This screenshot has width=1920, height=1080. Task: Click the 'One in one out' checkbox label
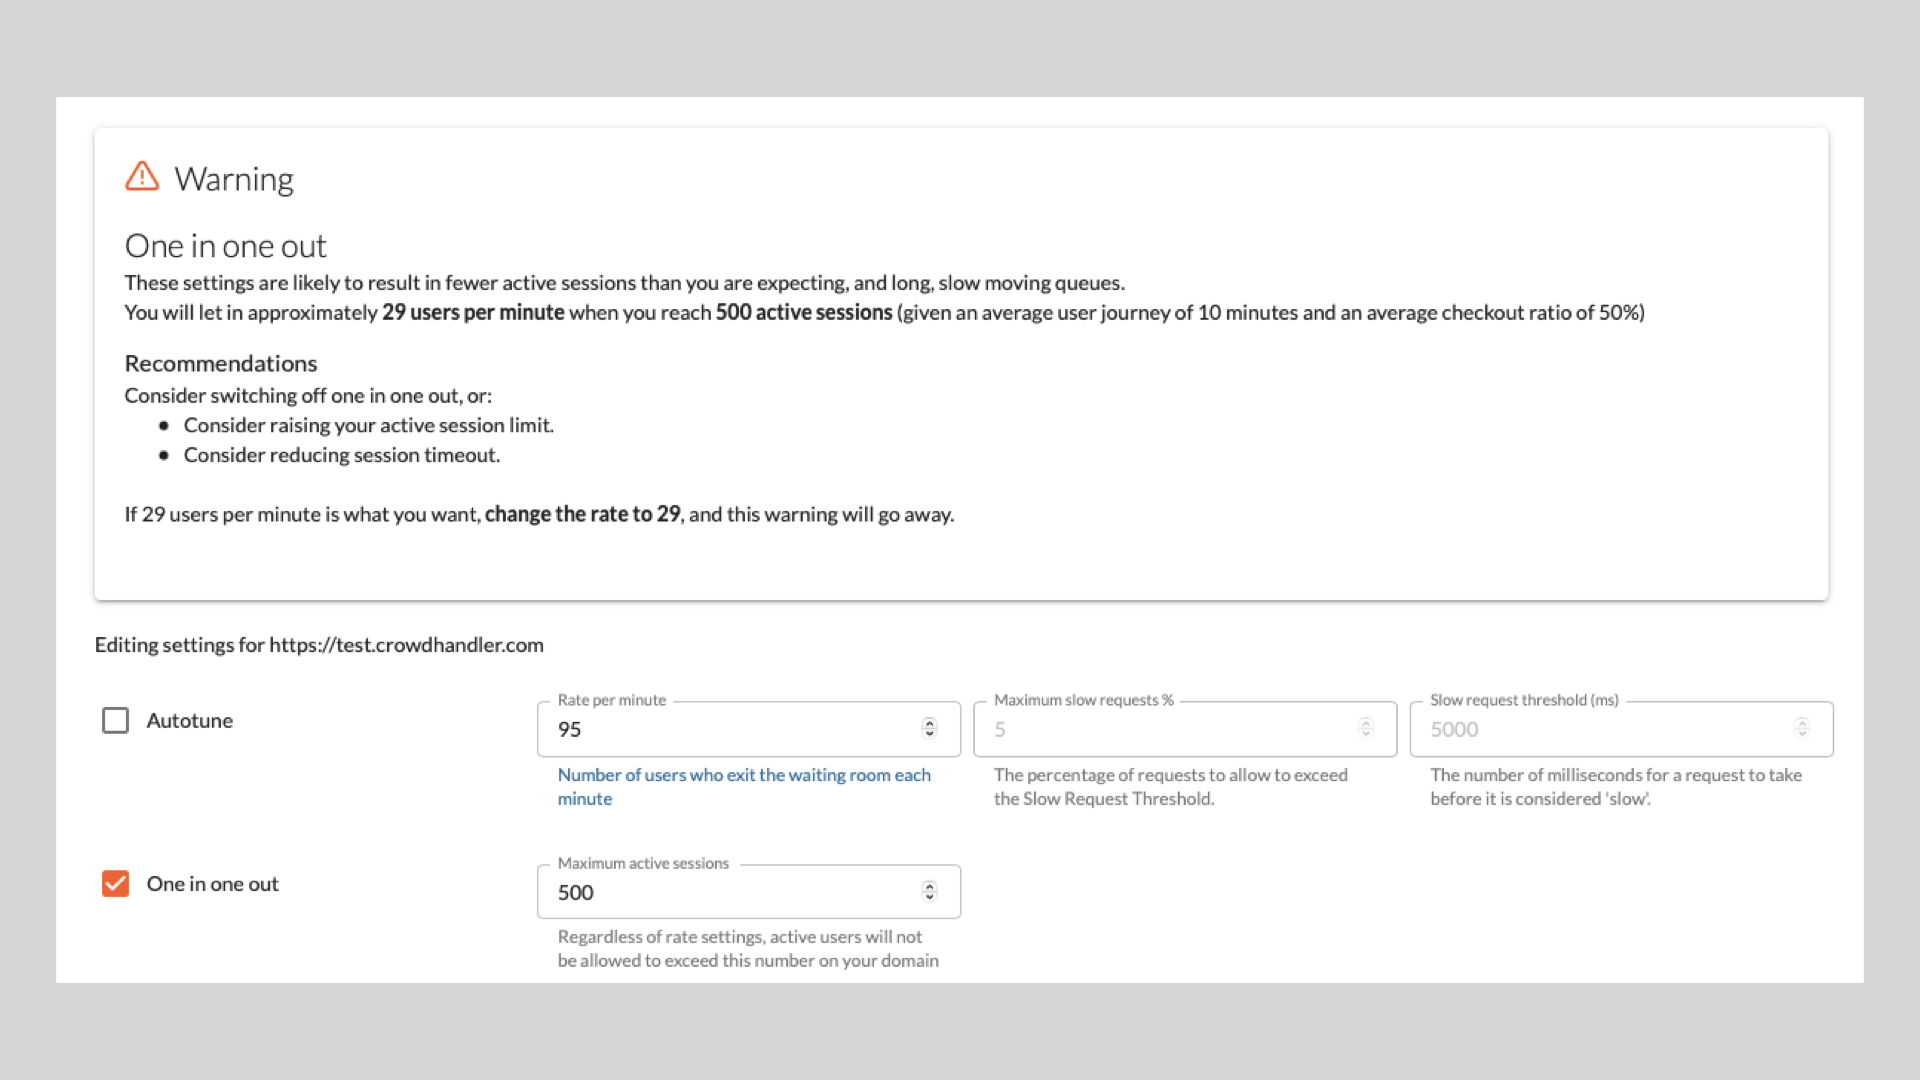212,884
